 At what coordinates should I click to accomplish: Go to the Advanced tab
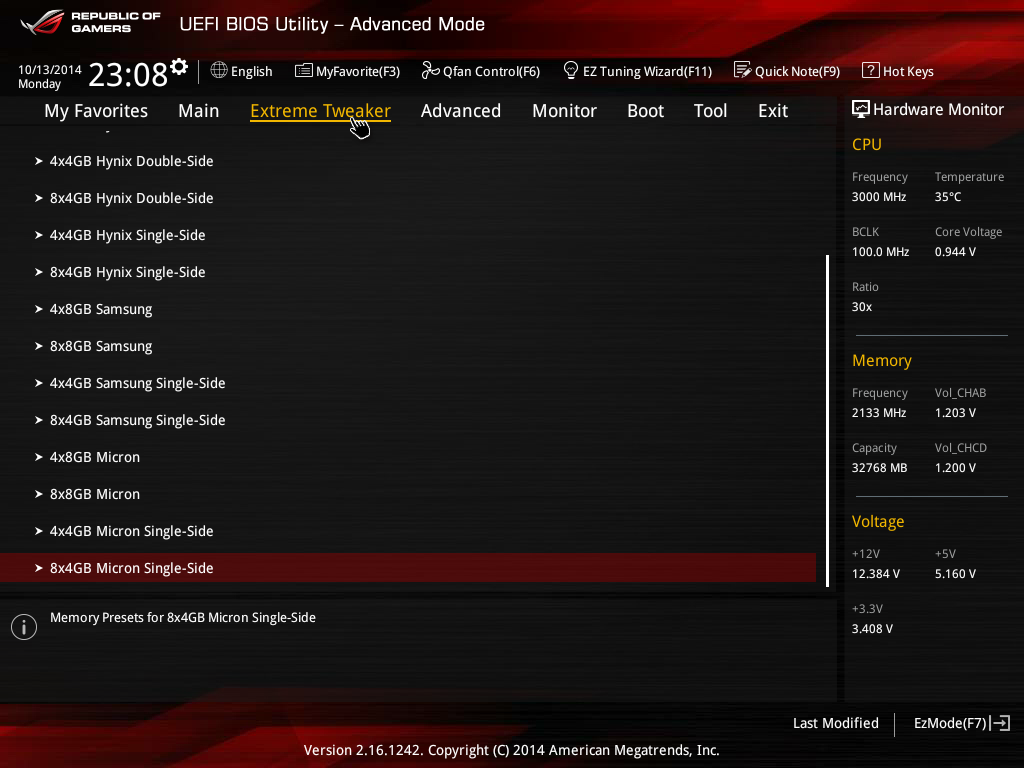(x=460, y=111)
